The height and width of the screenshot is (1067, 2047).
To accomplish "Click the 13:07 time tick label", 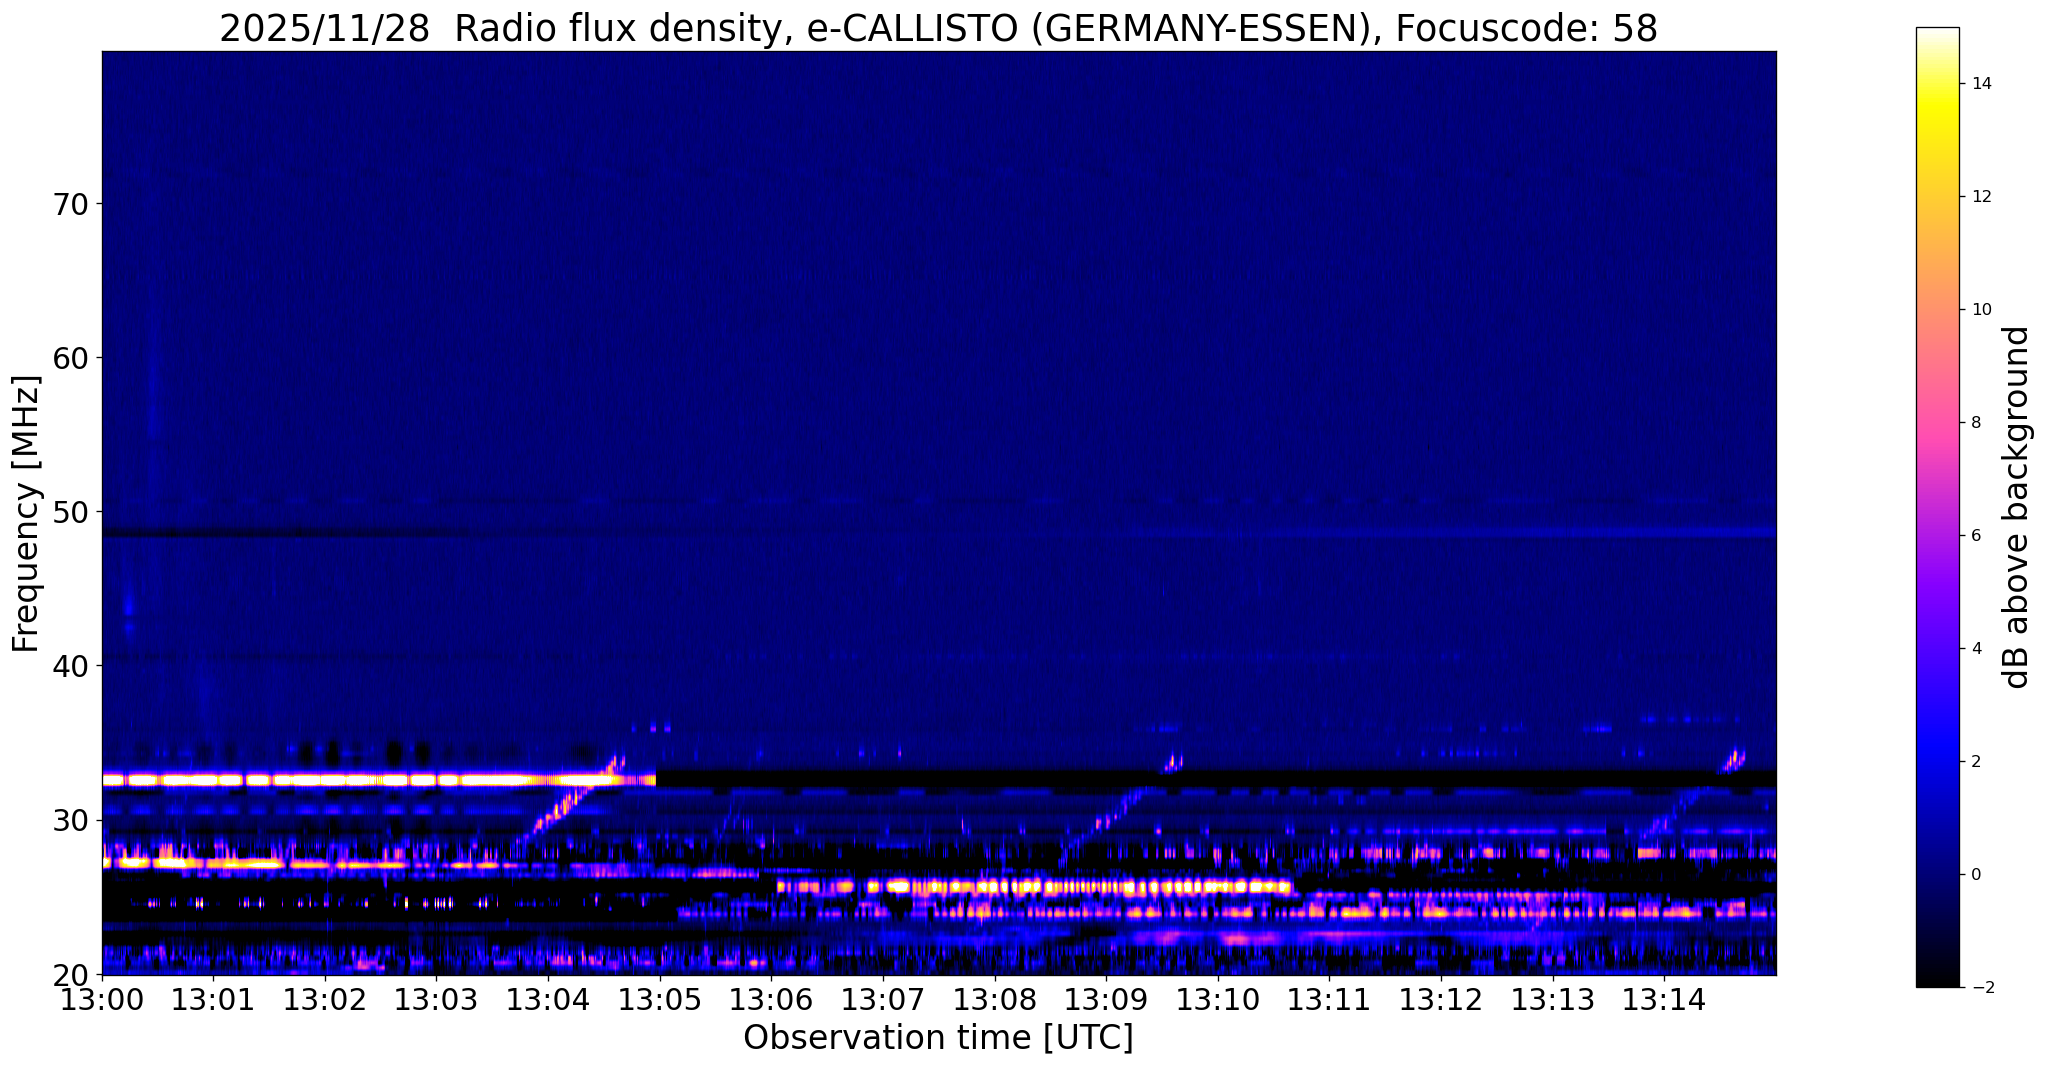I will 883,999.
